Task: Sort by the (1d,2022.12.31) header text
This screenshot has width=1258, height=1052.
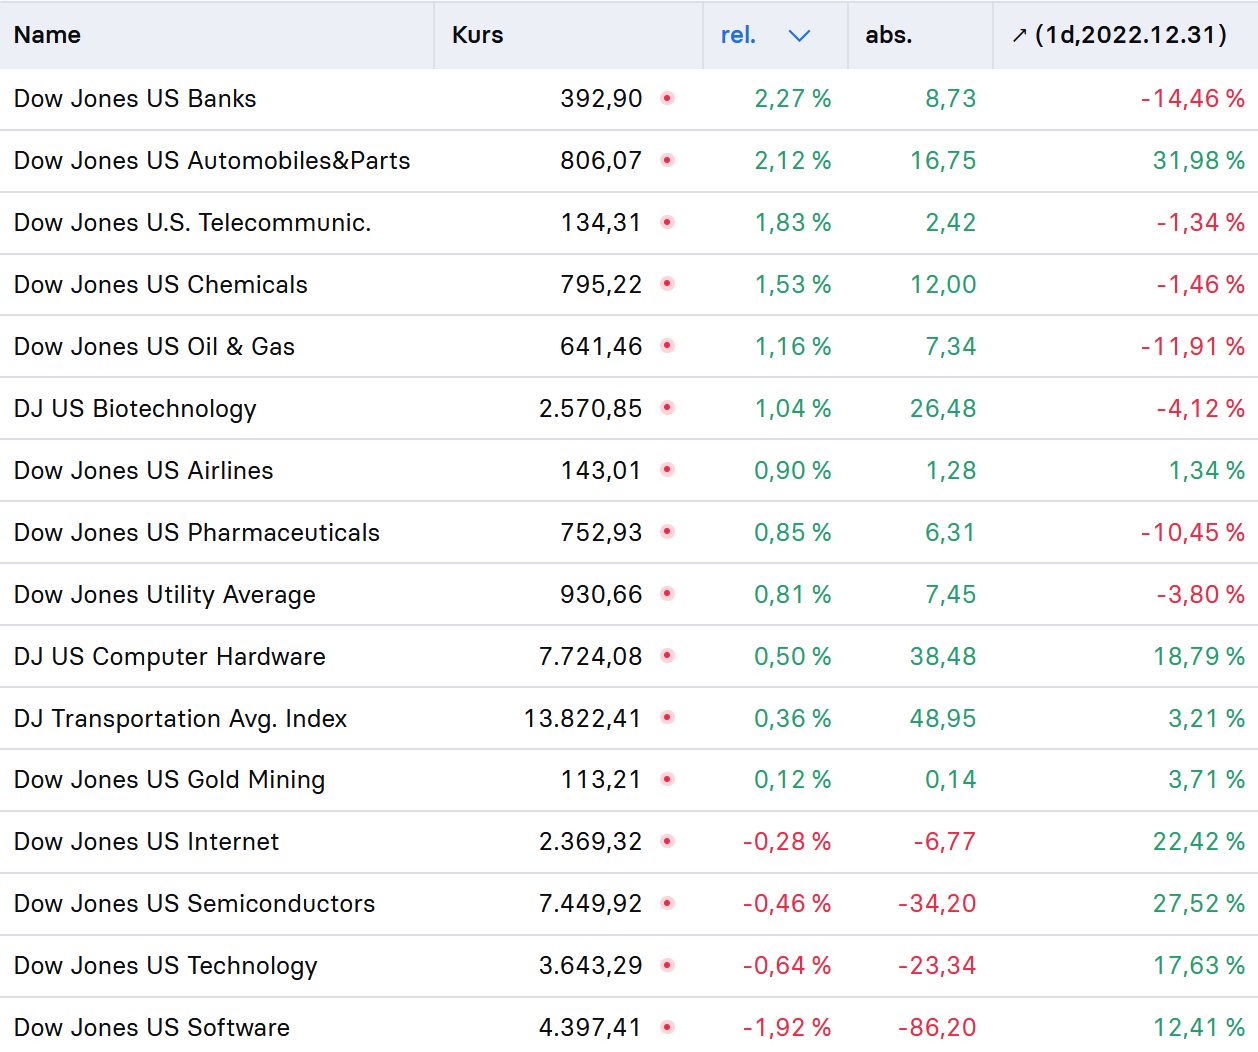Action: [1131, 35]
